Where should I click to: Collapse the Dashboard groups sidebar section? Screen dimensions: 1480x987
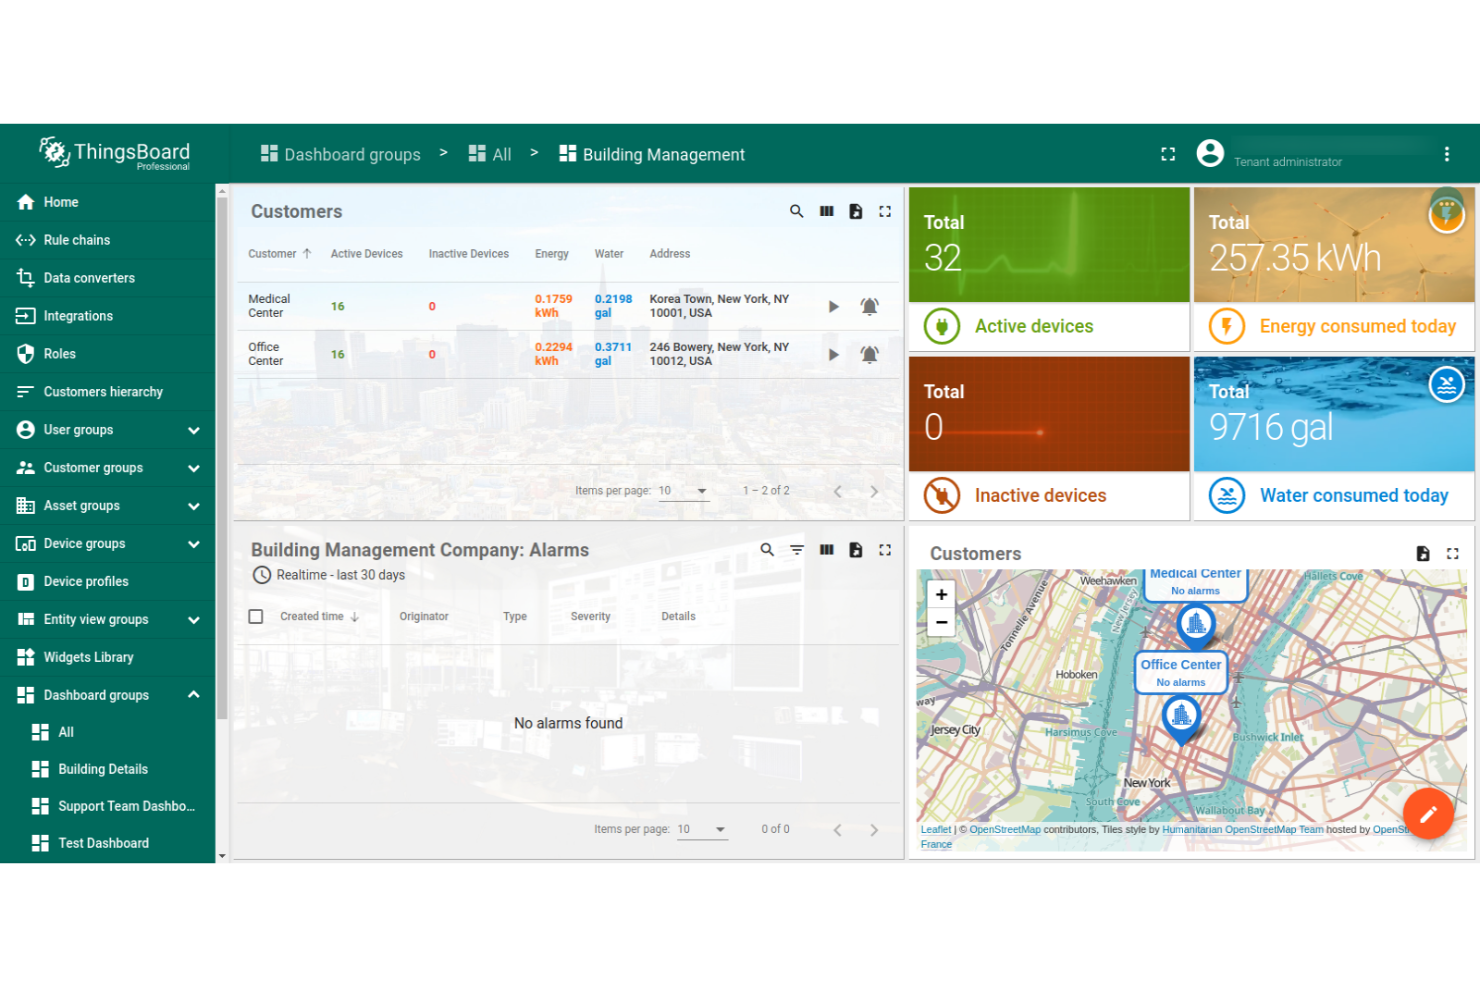193,695
